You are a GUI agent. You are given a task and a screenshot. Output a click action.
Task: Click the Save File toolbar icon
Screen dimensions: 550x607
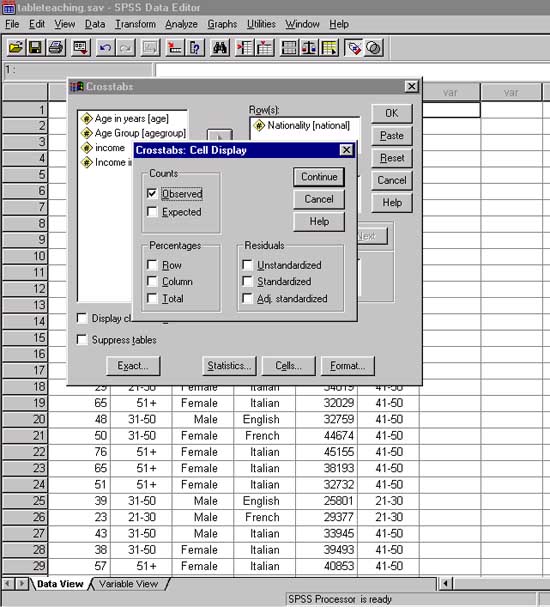tap(35, 48)
